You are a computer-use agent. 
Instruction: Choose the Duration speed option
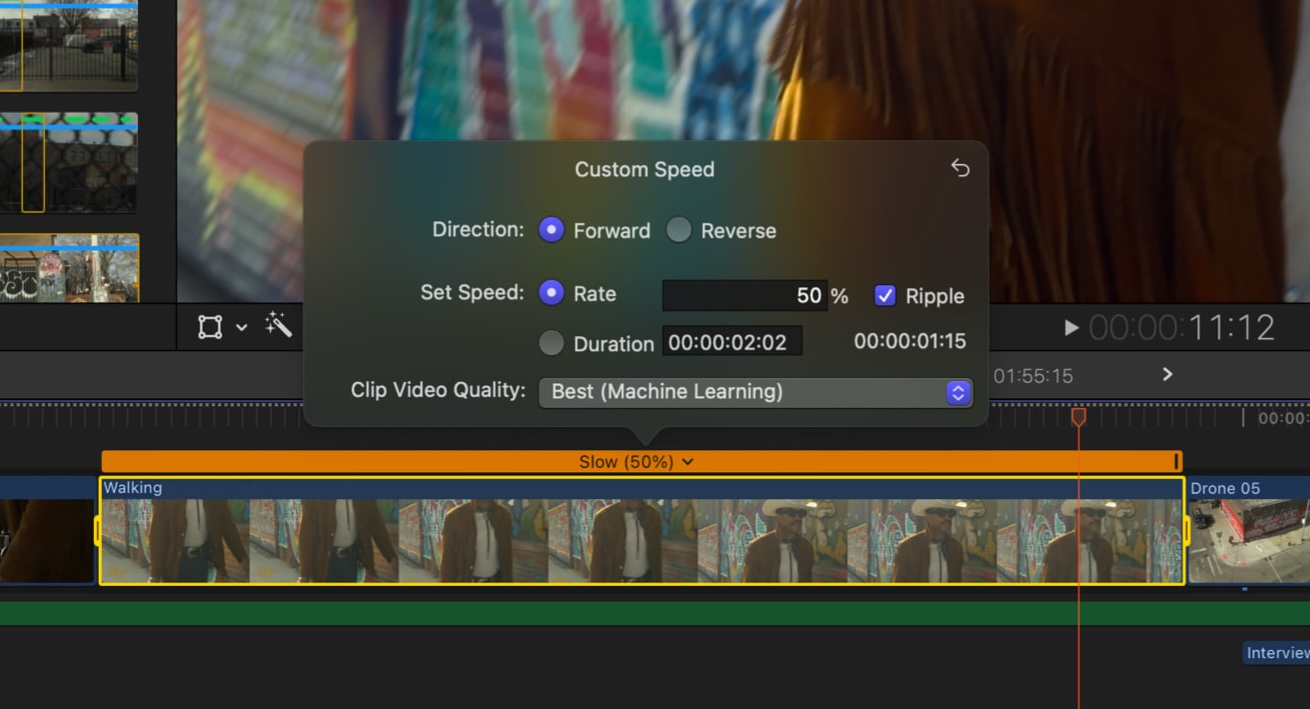tap(551, 343)
